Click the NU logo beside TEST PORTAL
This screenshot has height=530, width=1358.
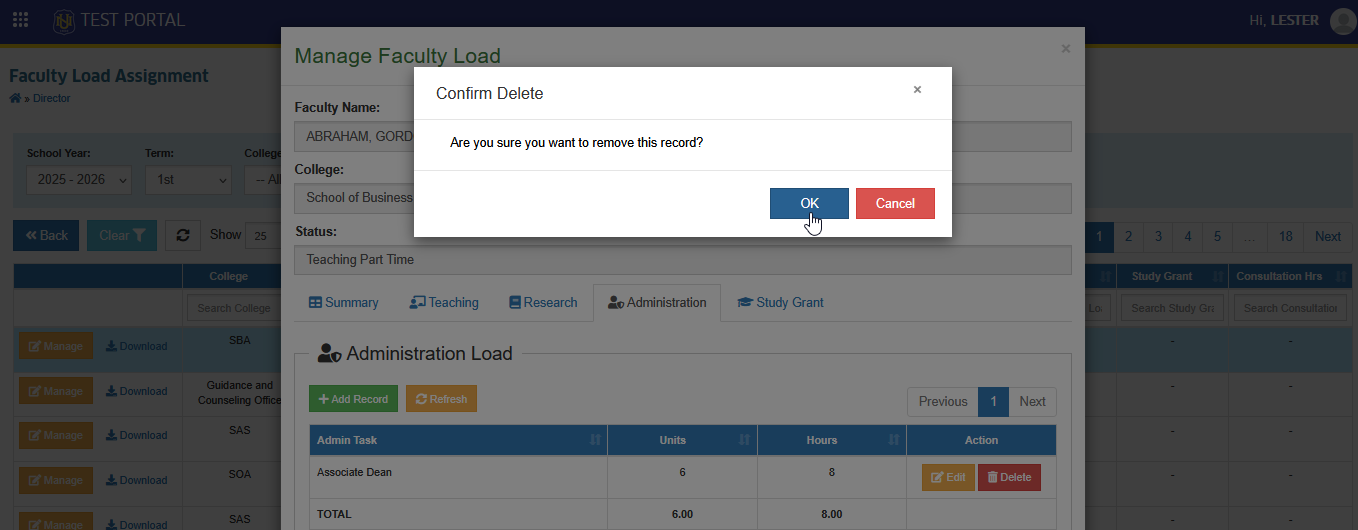[64, 20]
